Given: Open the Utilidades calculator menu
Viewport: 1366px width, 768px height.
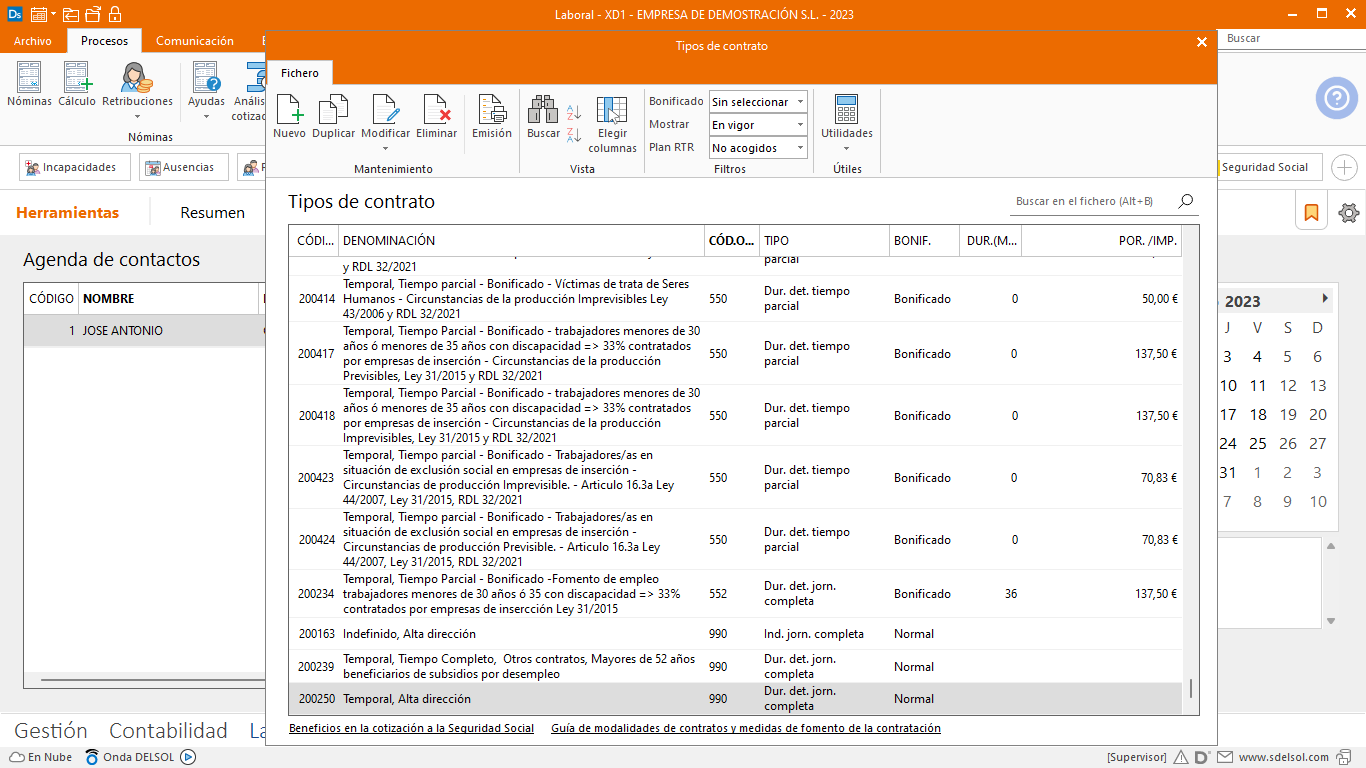Looking at the screenshot, I should pos(846,122).
